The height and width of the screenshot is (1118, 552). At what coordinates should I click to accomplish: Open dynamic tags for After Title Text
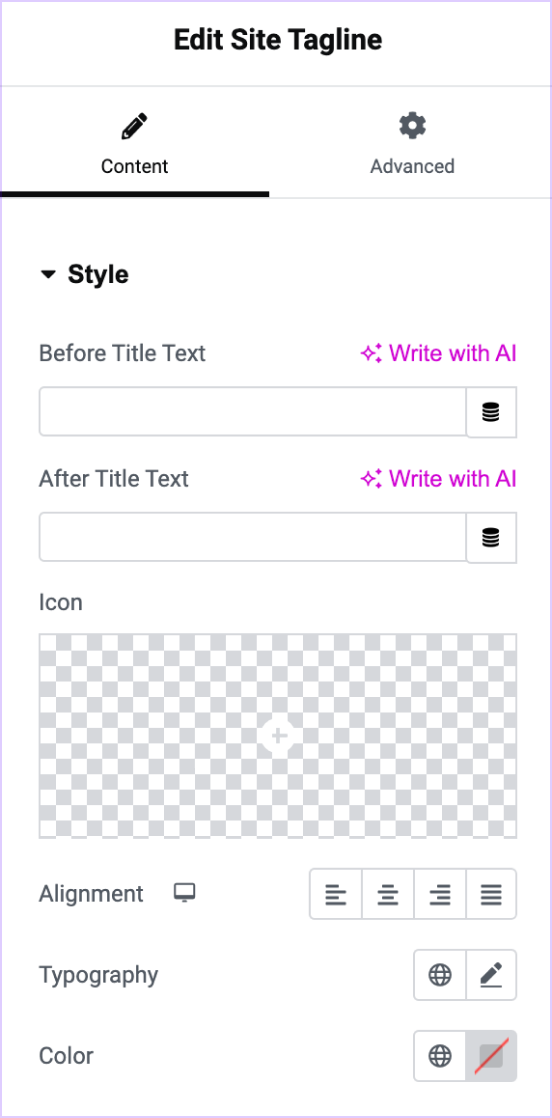491,537
